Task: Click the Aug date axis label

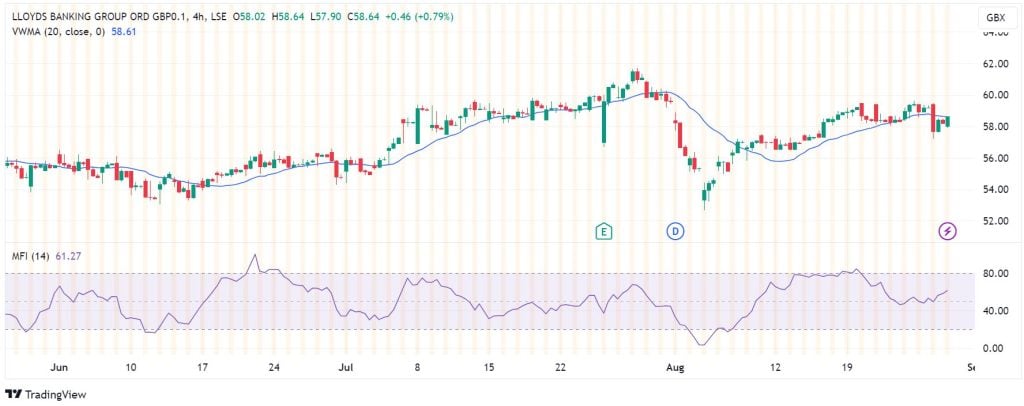Action: [677, 367]
